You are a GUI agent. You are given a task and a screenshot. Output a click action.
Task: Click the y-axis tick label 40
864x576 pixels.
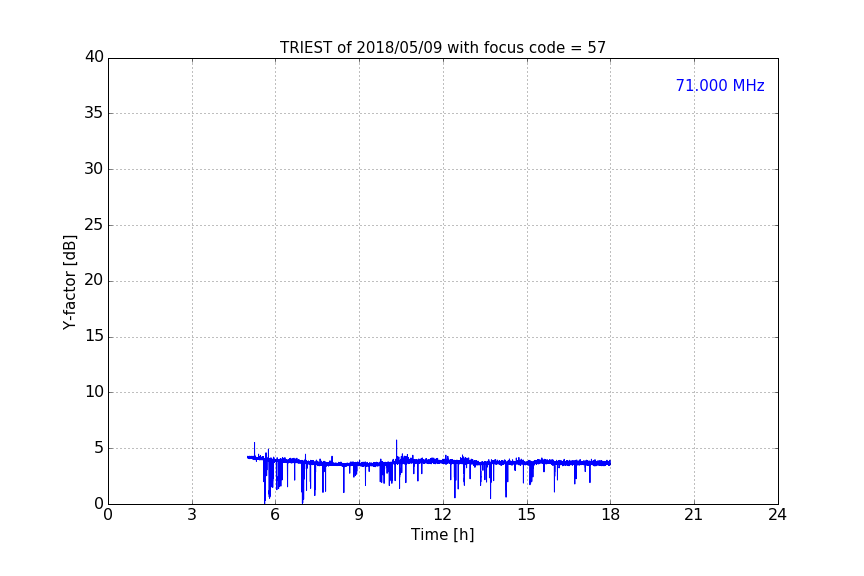click(94, 57)
